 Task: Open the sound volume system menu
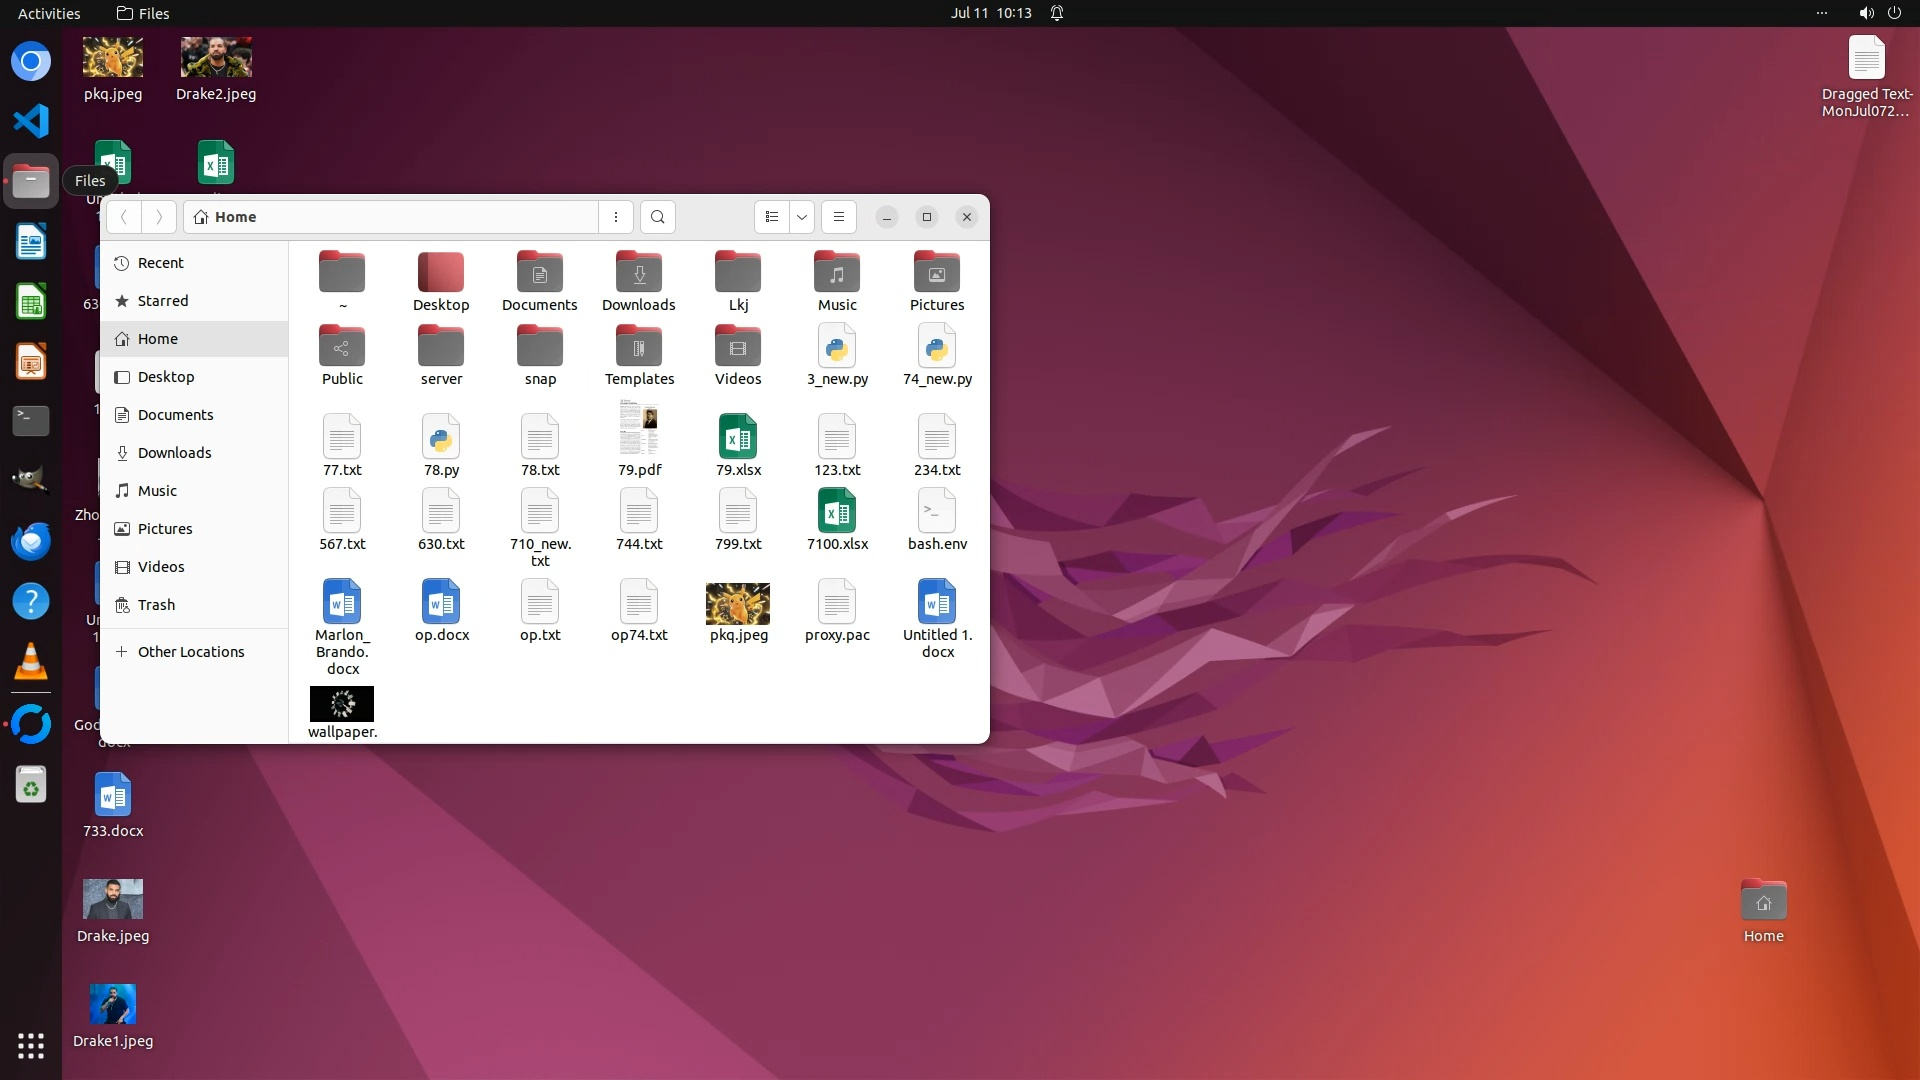1866,13
